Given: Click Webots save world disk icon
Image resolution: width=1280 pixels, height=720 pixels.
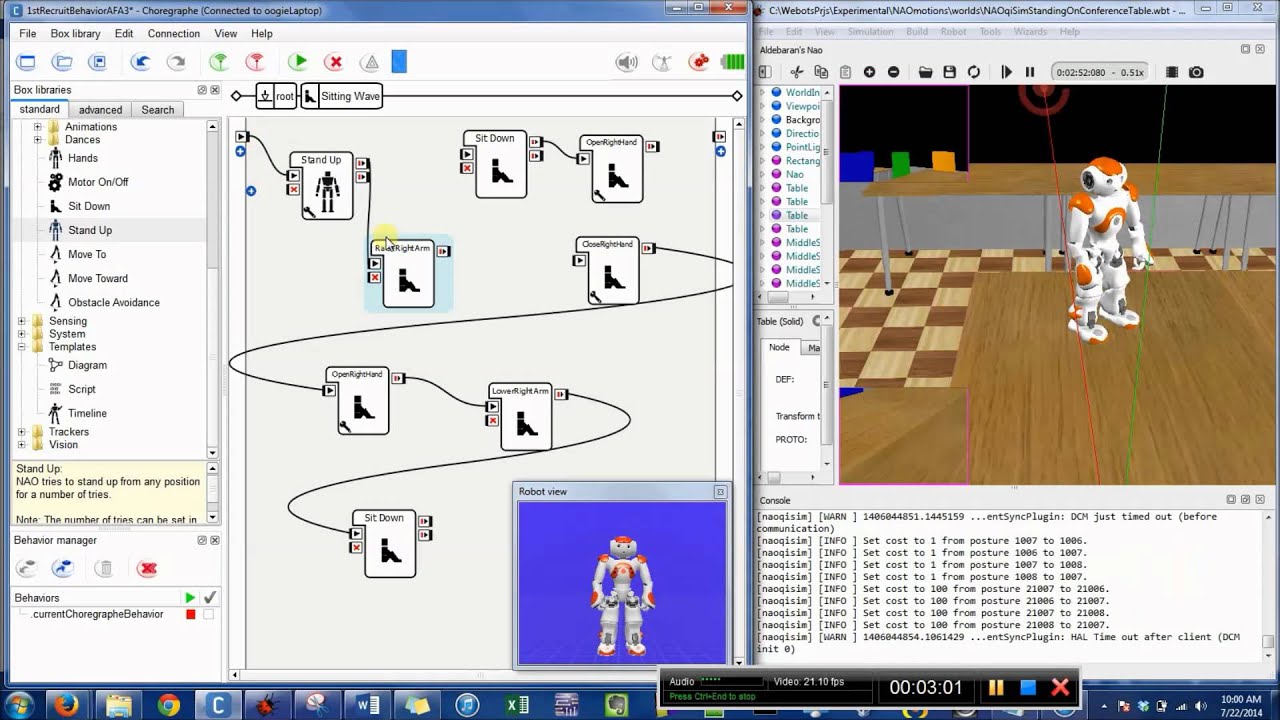Looking at the screenshot, I should click(x=950, y=72).
